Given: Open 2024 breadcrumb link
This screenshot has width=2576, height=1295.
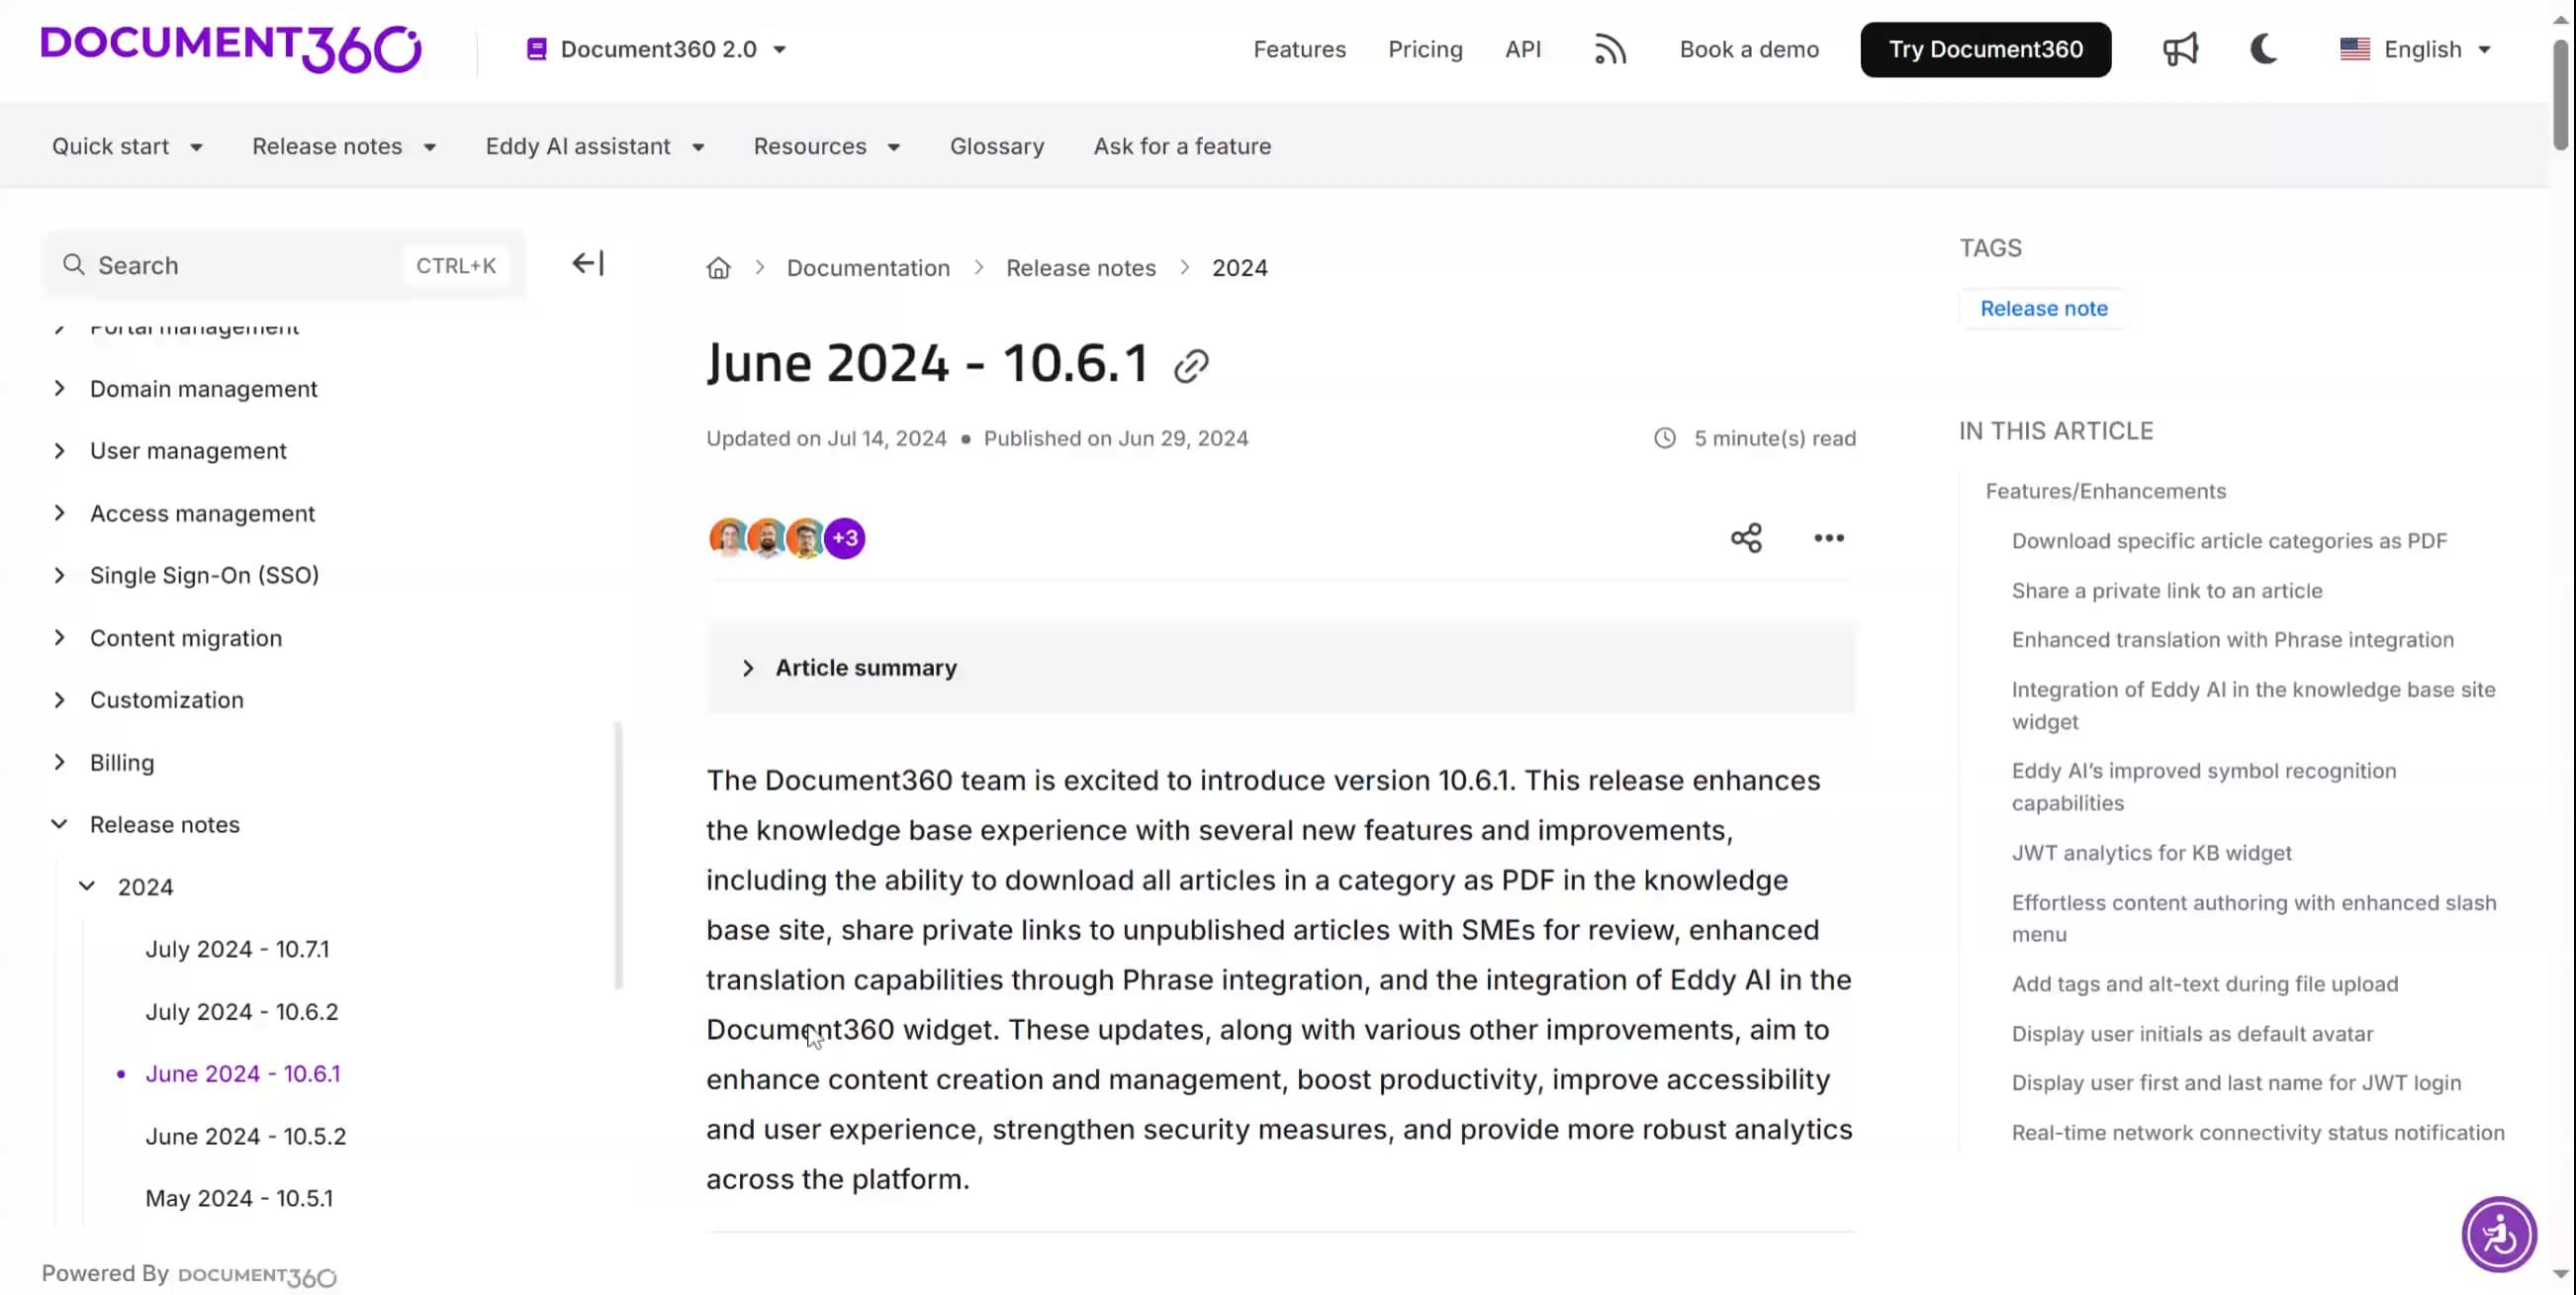Looking at the screenshot, I should (1239, 268).
